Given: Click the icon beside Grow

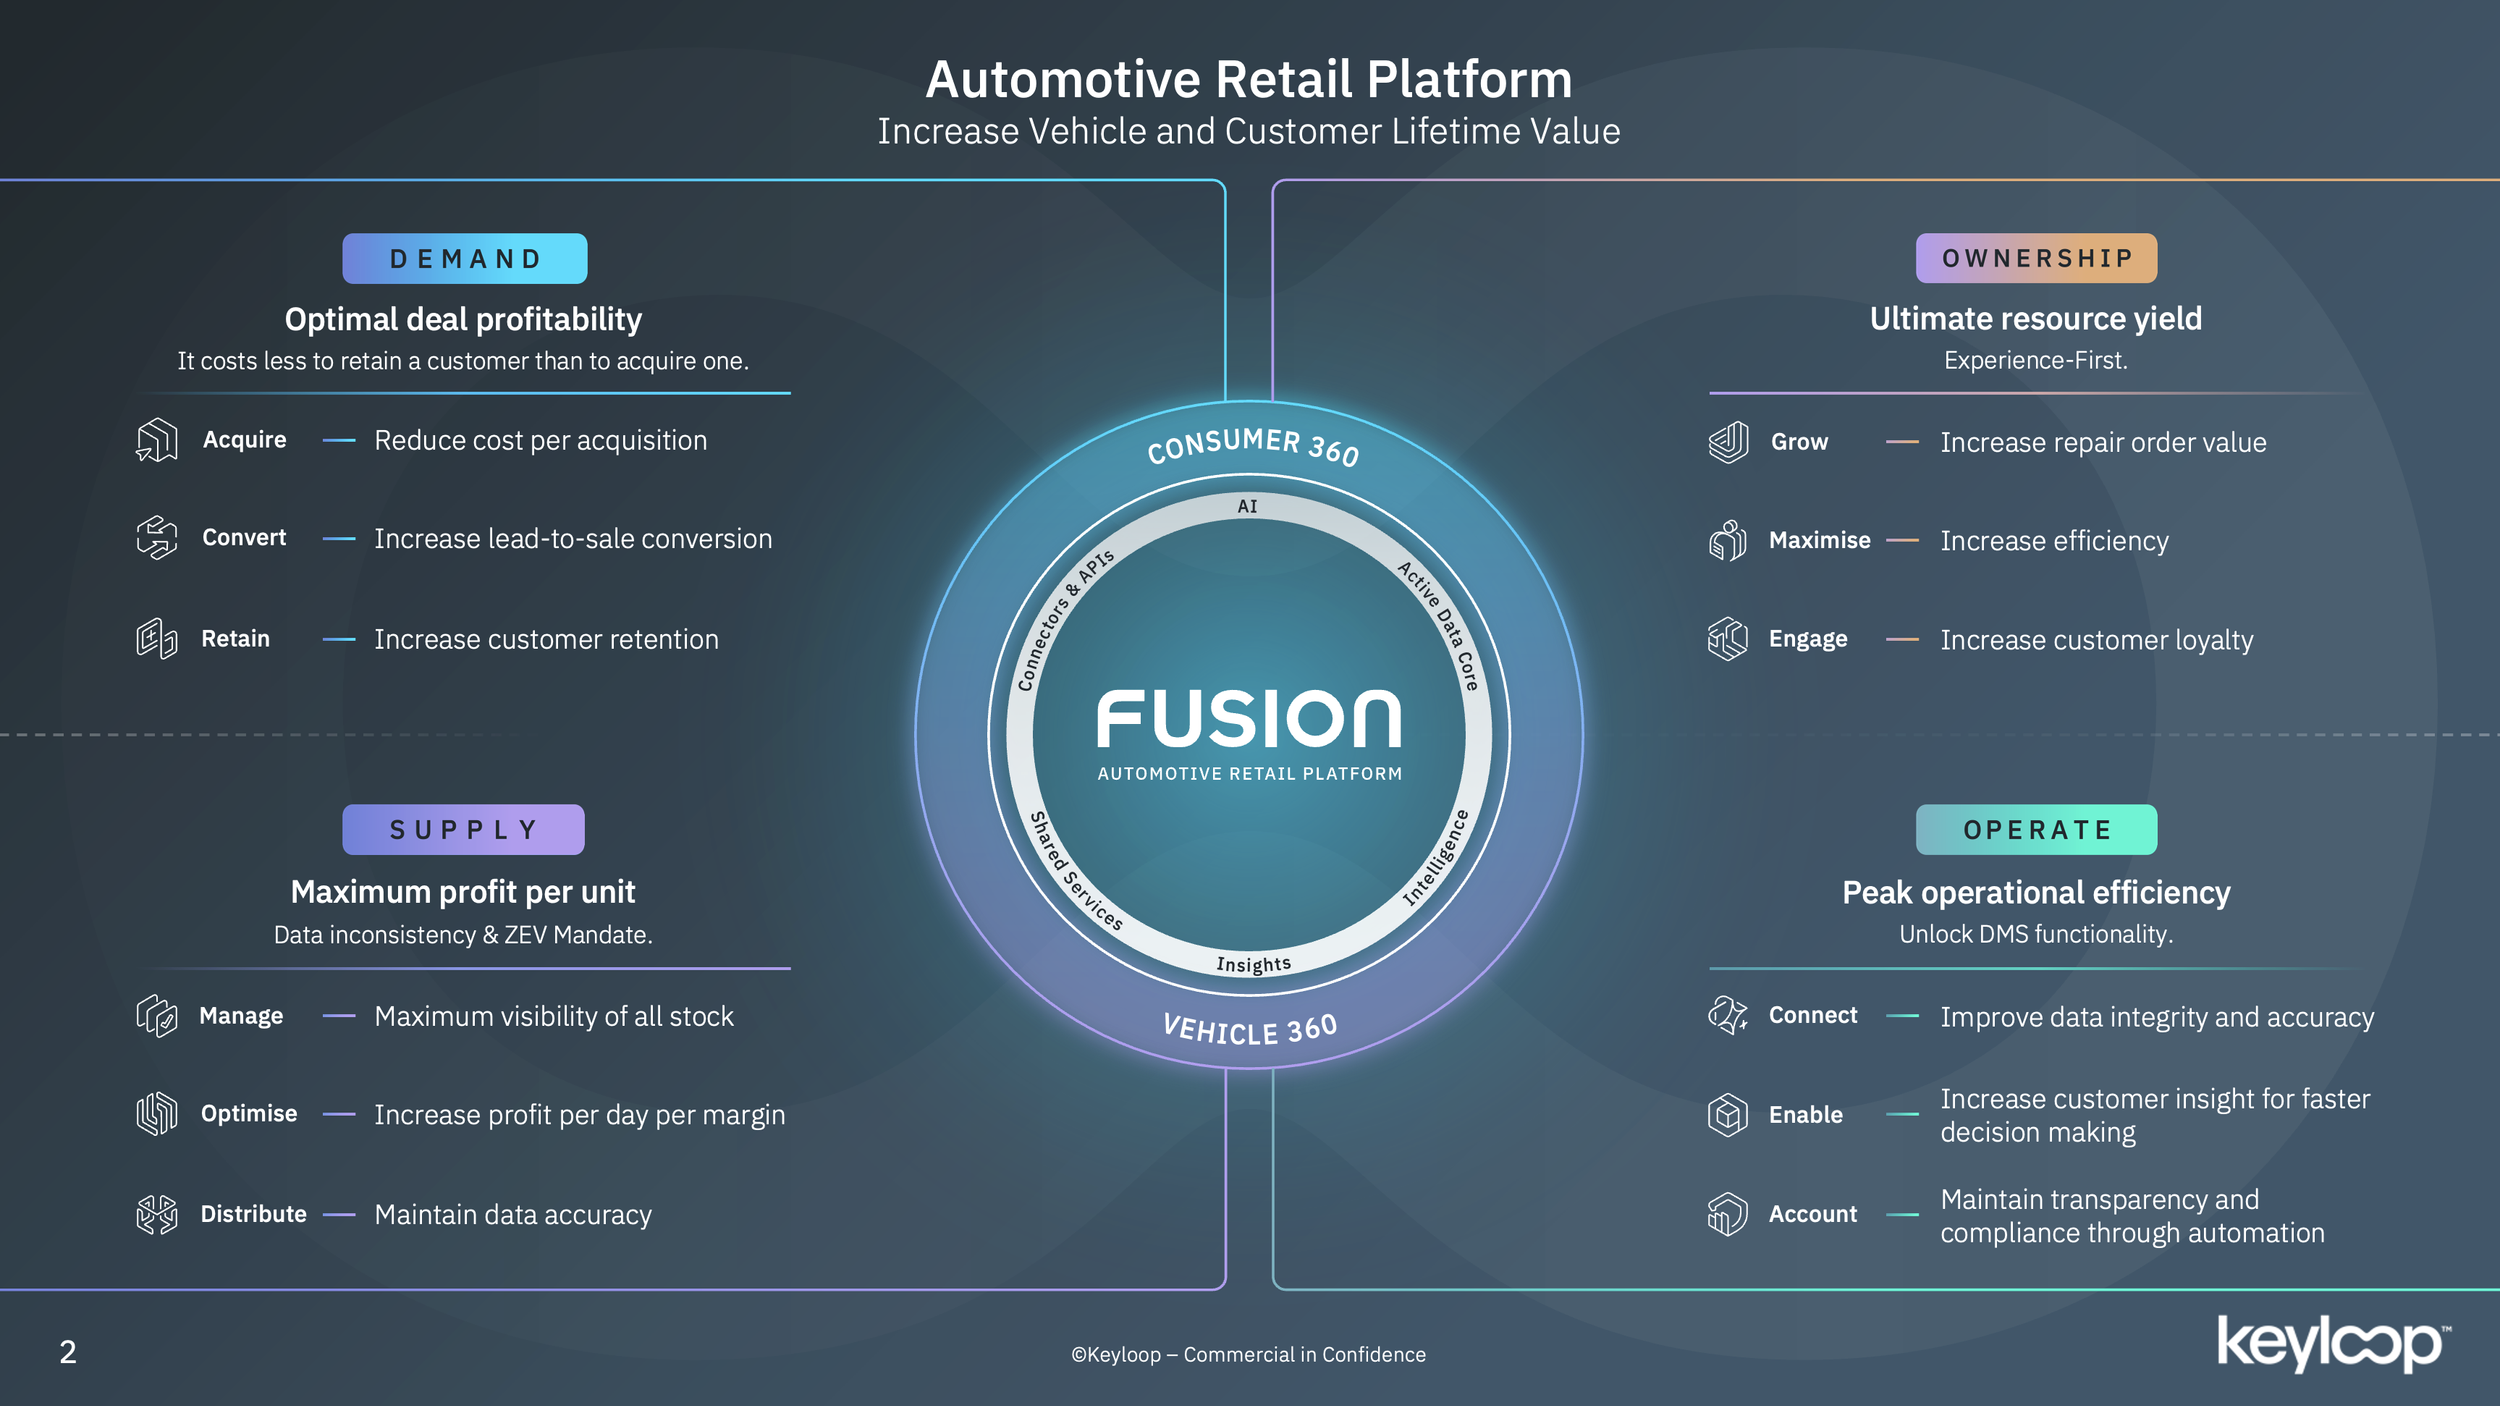Looking at the screenshot, I should [1728, 442].
